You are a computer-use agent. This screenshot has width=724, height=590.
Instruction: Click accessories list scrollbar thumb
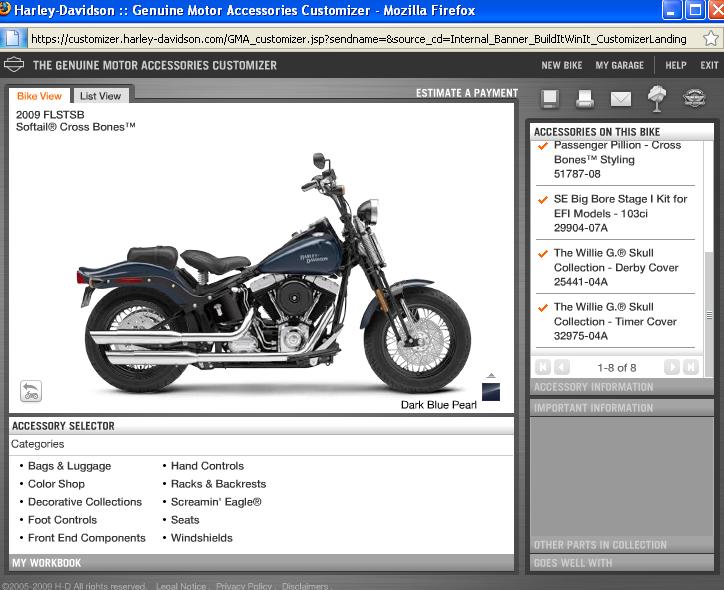(x=709, y=315)
